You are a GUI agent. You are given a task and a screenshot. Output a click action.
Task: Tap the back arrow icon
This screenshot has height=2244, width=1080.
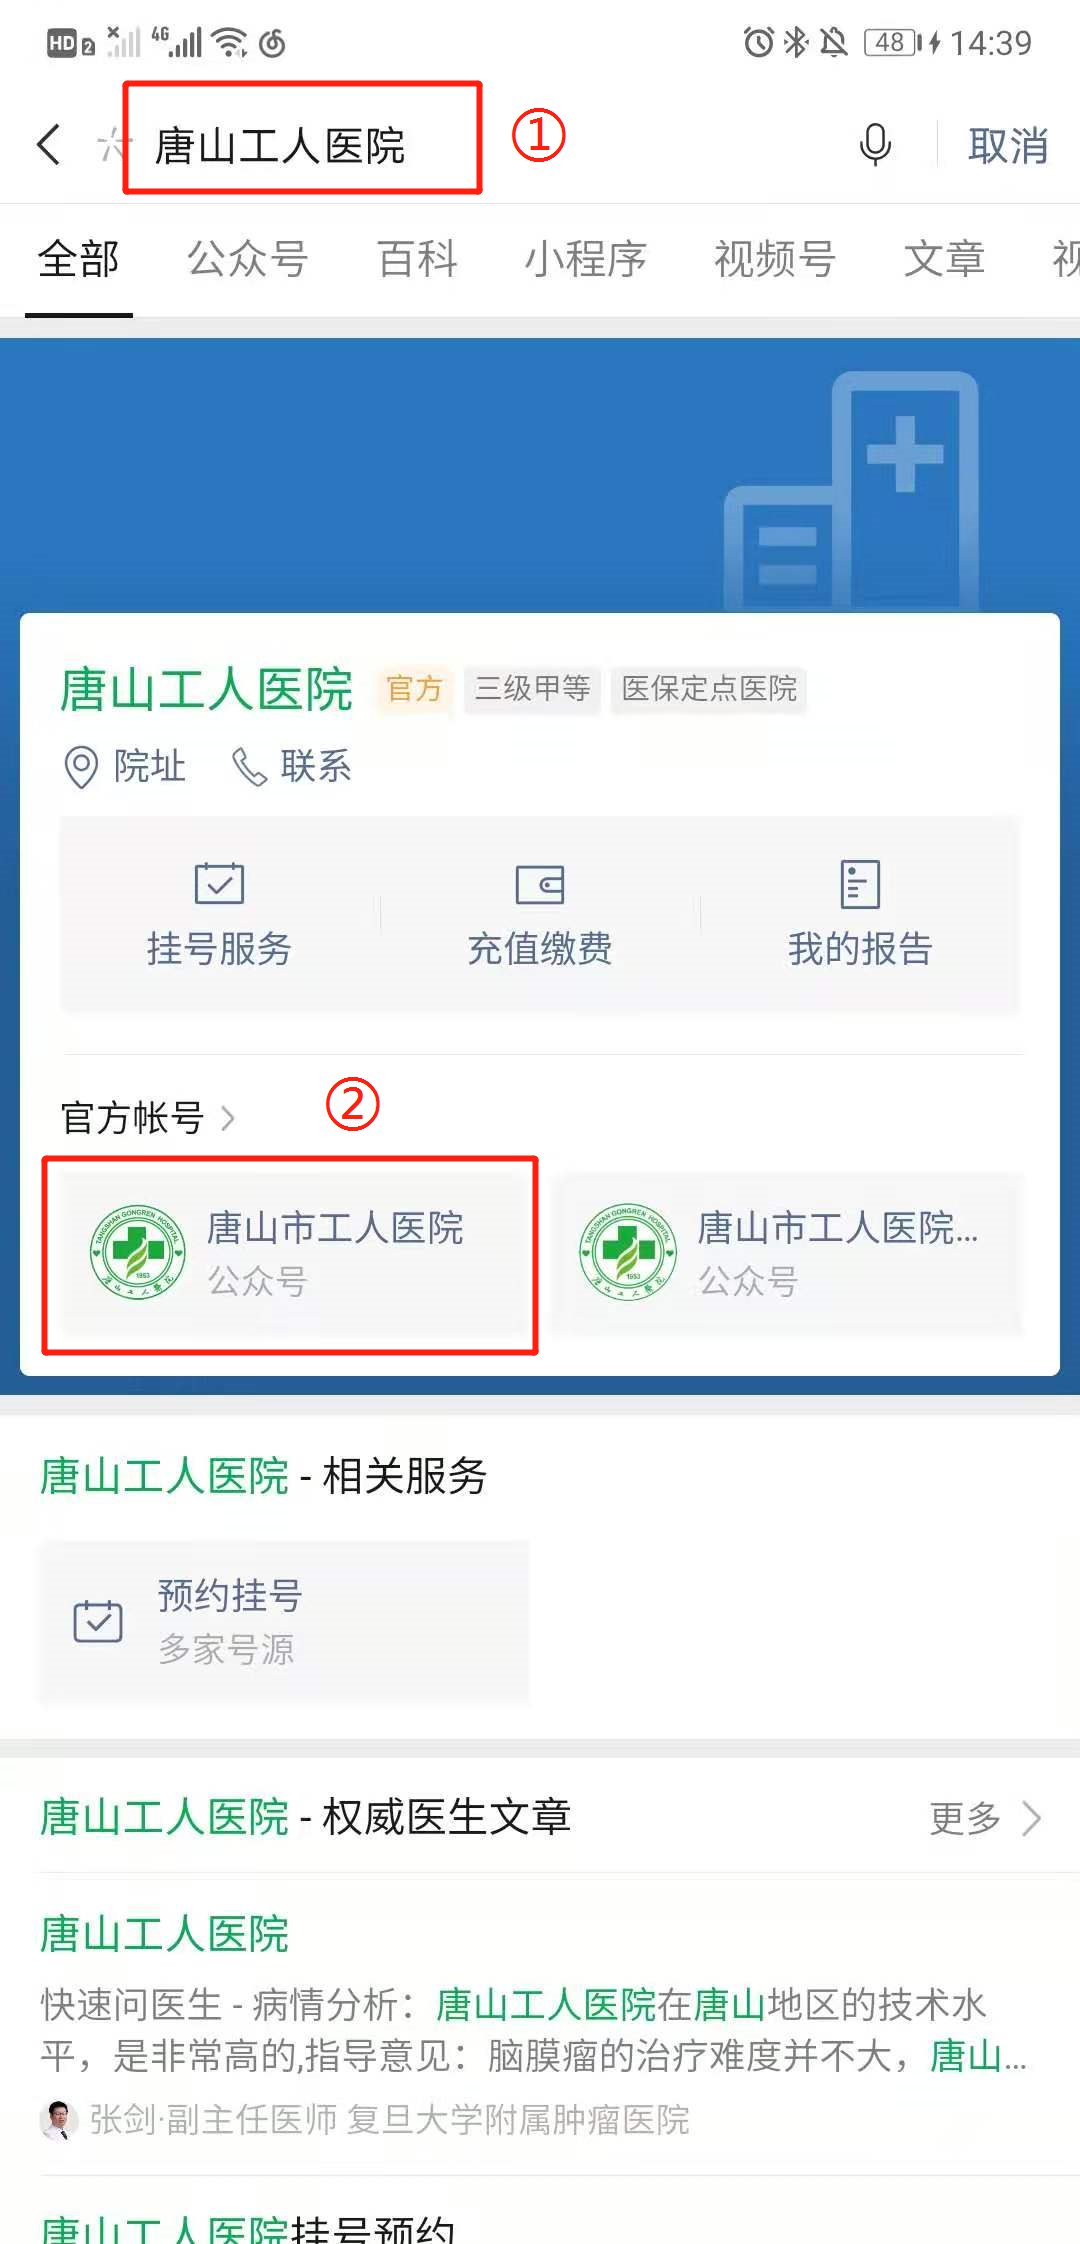(49, 145)
